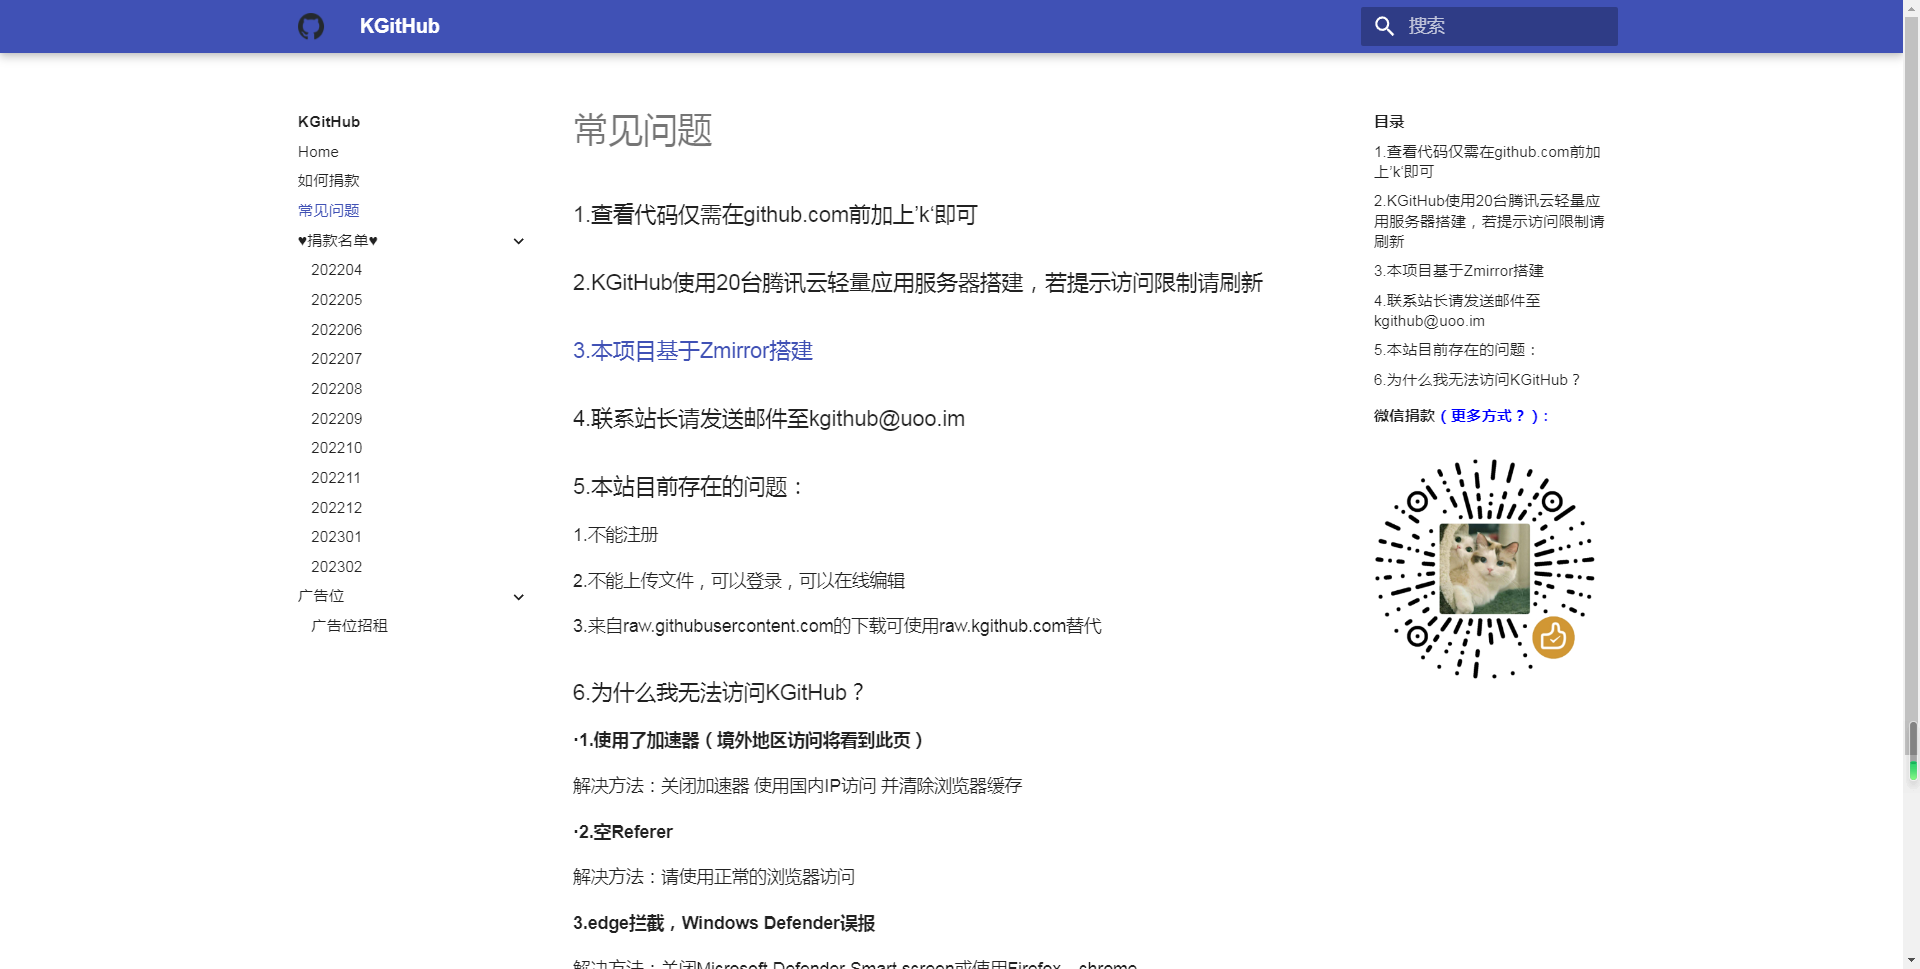Open the 广告位招租 page
1920x969 pixels.
pyautogui.click(x=349, y=626)
